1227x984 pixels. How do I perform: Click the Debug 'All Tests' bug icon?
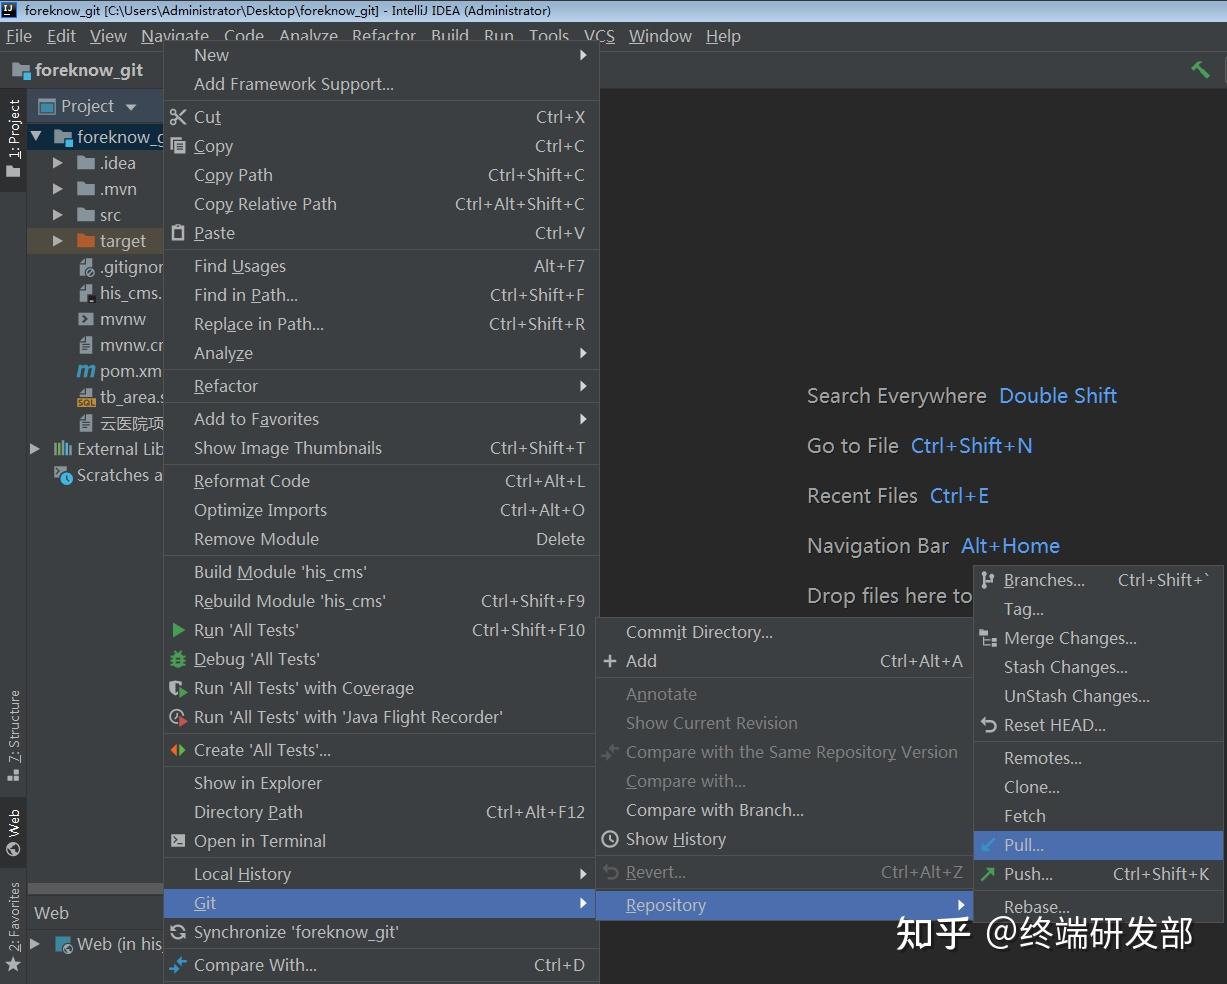pos(180,659)
